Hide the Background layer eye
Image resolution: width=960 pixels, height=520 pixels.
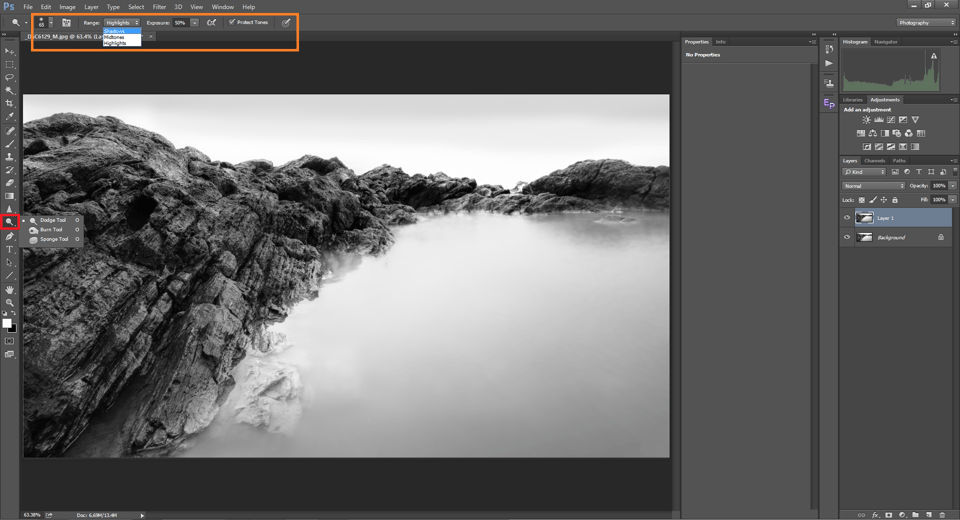(847, 237)
